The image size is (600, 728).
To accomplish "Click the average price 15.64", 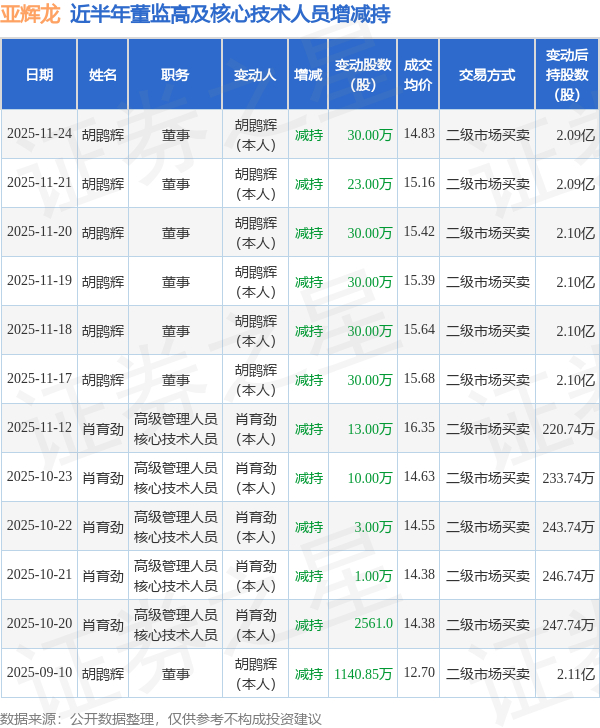I will (x=419, y=330).
